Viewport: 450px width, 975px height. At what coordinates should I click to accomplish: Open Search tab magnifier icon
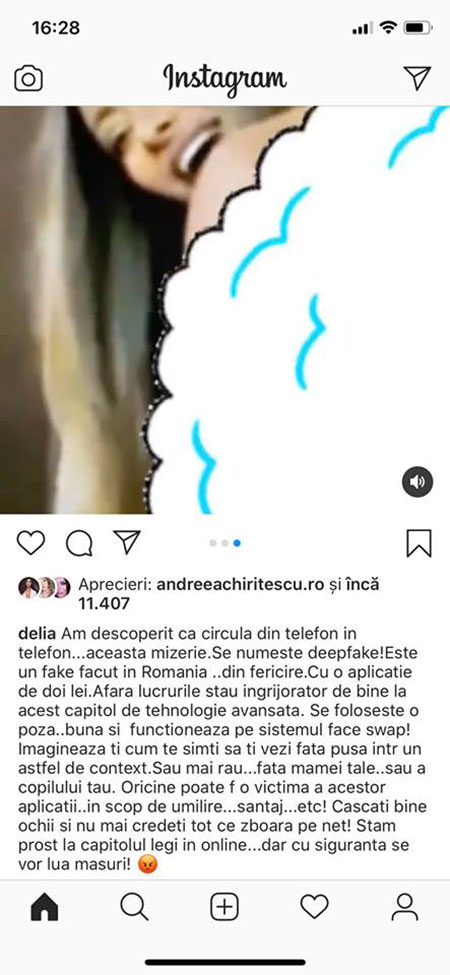134,908
